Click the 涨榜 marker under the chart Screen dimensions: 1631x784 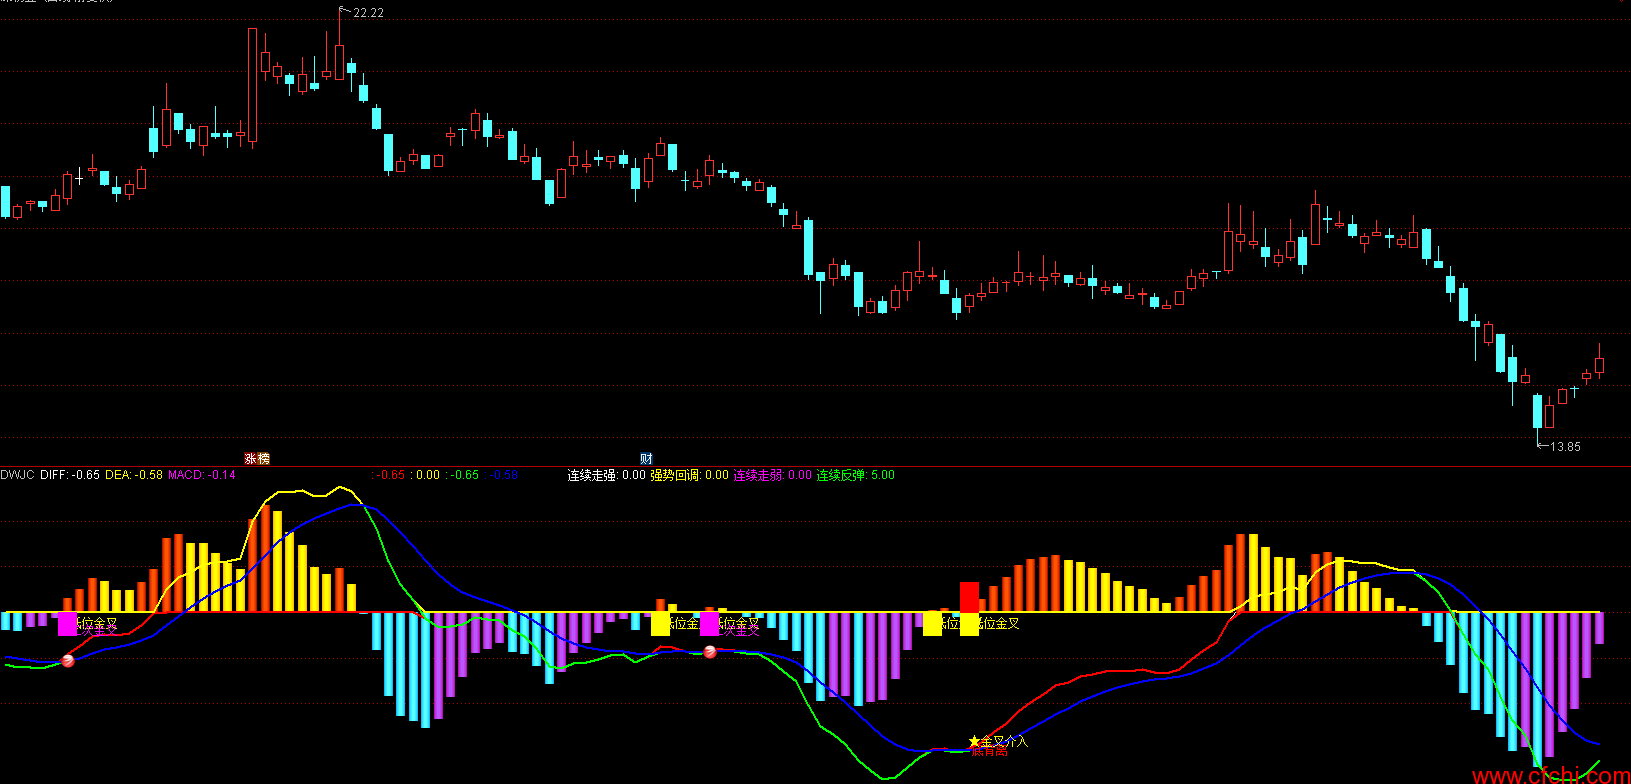[257, 458]
